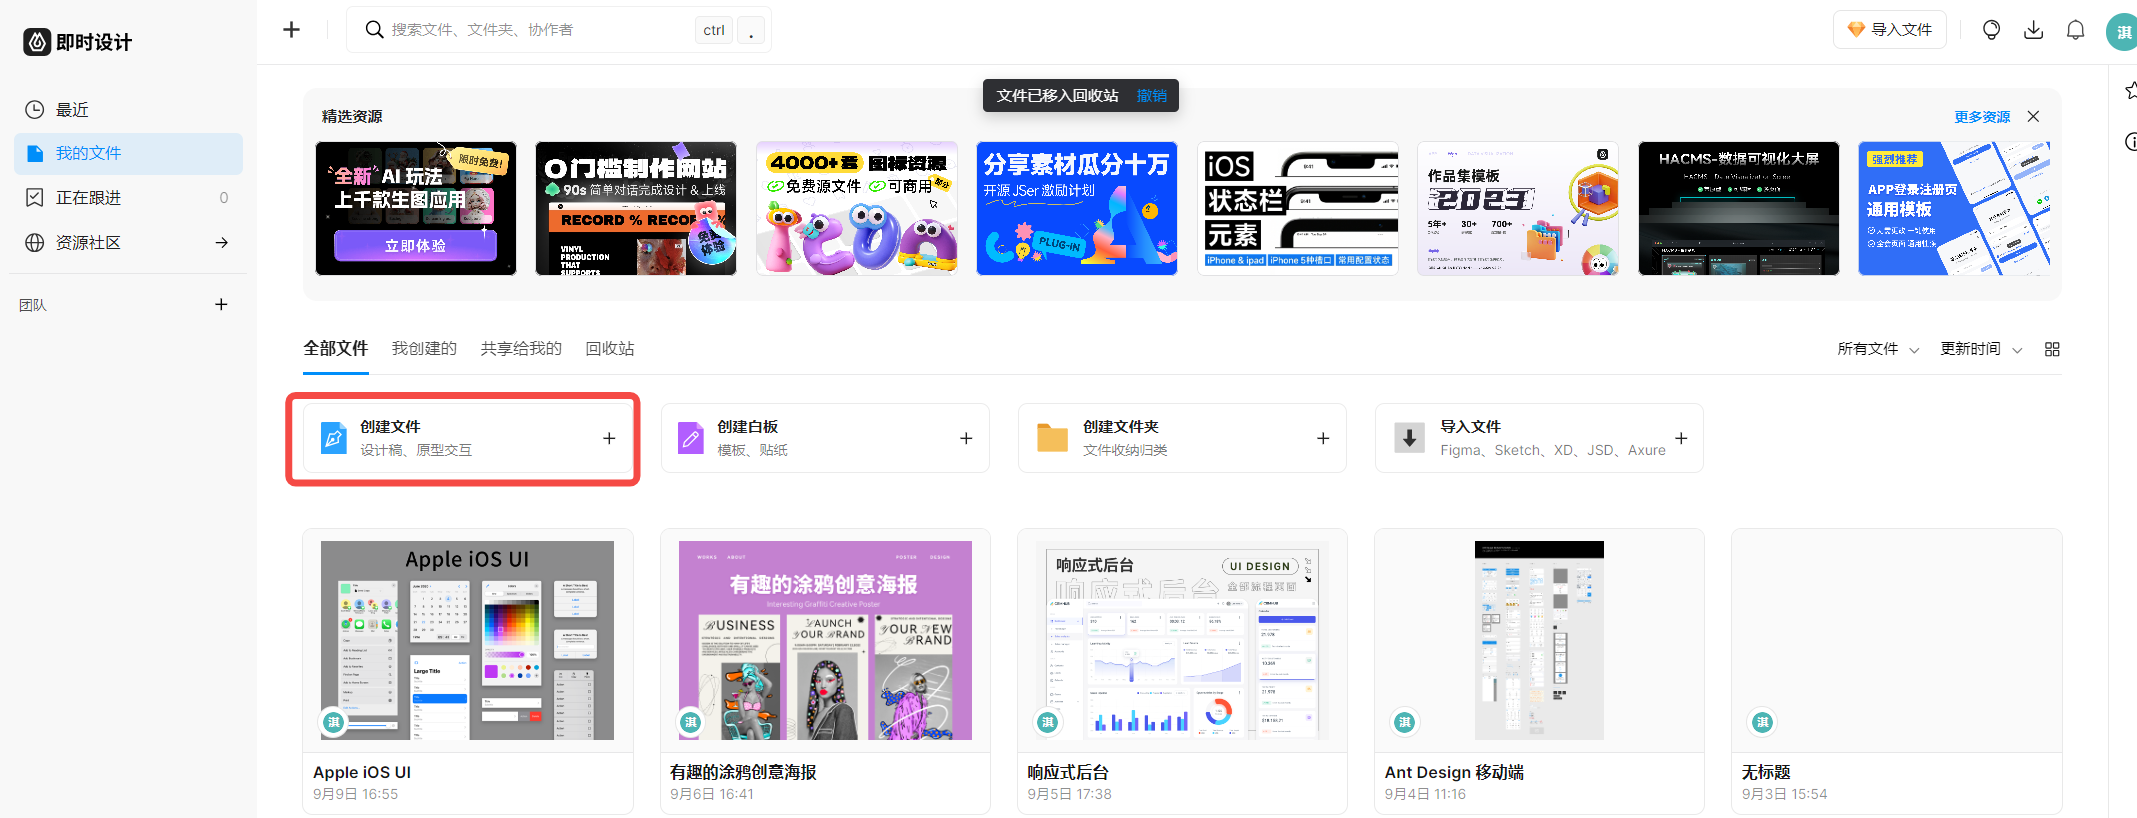Open the AI 玩法 resource banner
This screenshot has height=818, width=2137.
tap(416, 208)
